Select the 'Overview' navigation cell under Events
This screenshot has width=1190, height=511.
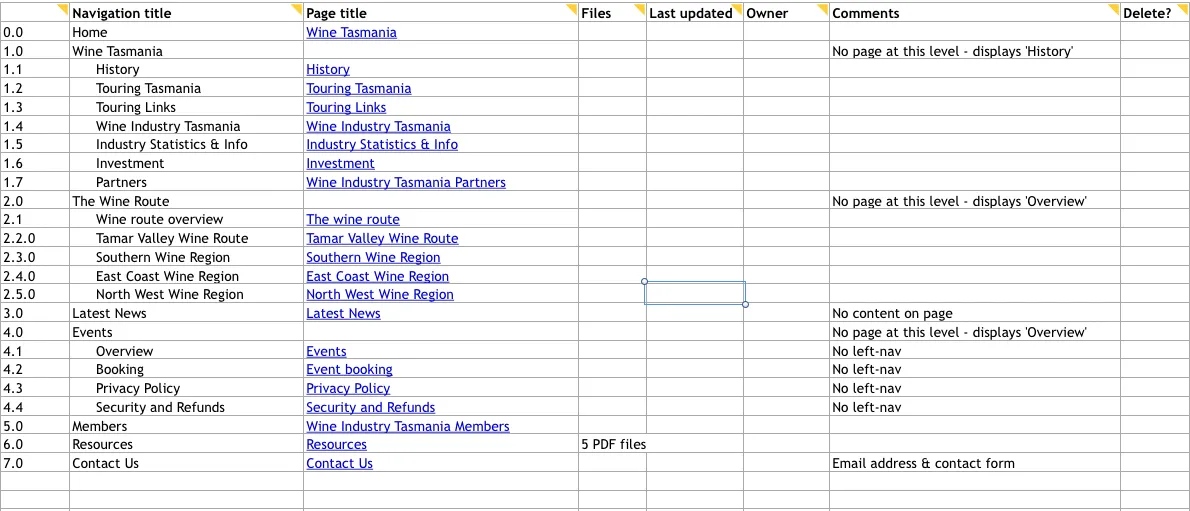click(187, 352)
